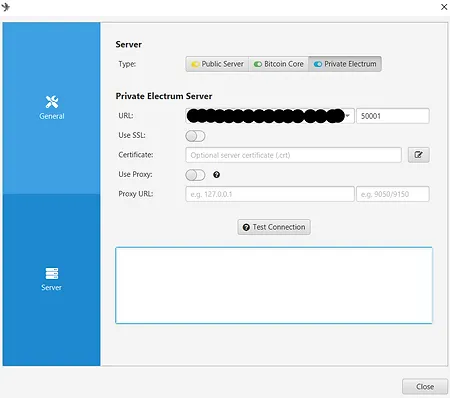Click the port field showing 50001
Screen dimensions: 450x398
(393, 116)
